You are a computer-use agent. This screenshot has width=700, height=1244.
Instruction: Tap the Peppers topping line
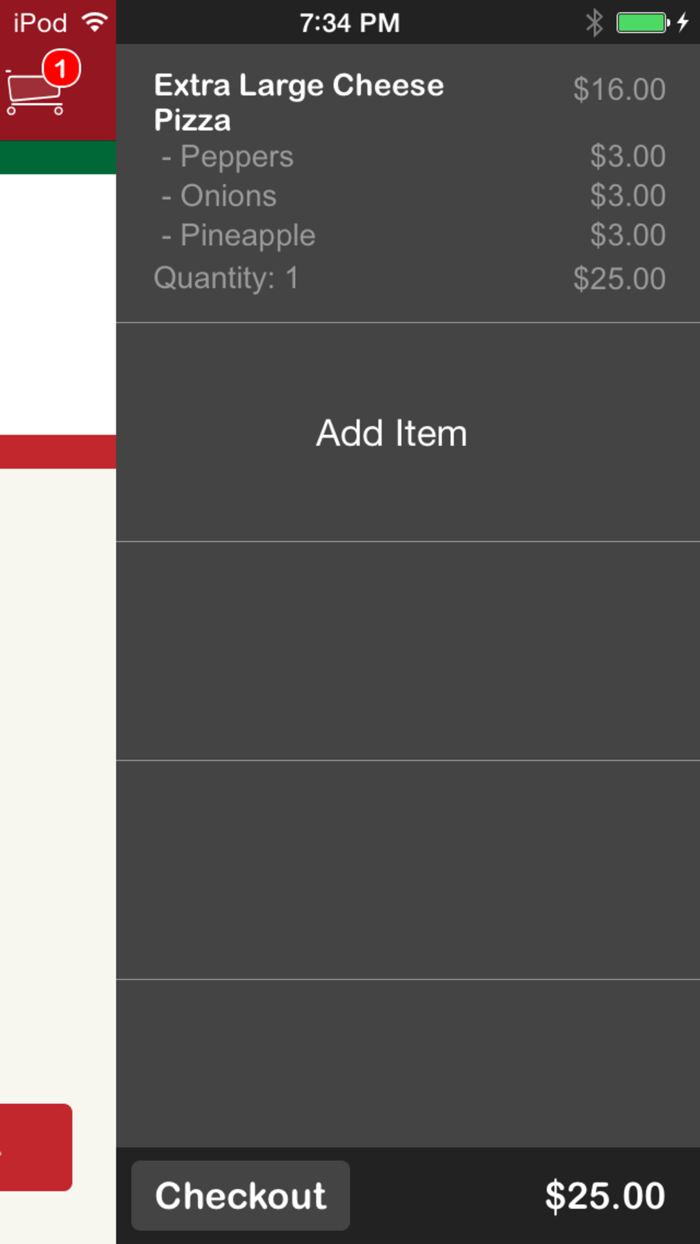237,157
